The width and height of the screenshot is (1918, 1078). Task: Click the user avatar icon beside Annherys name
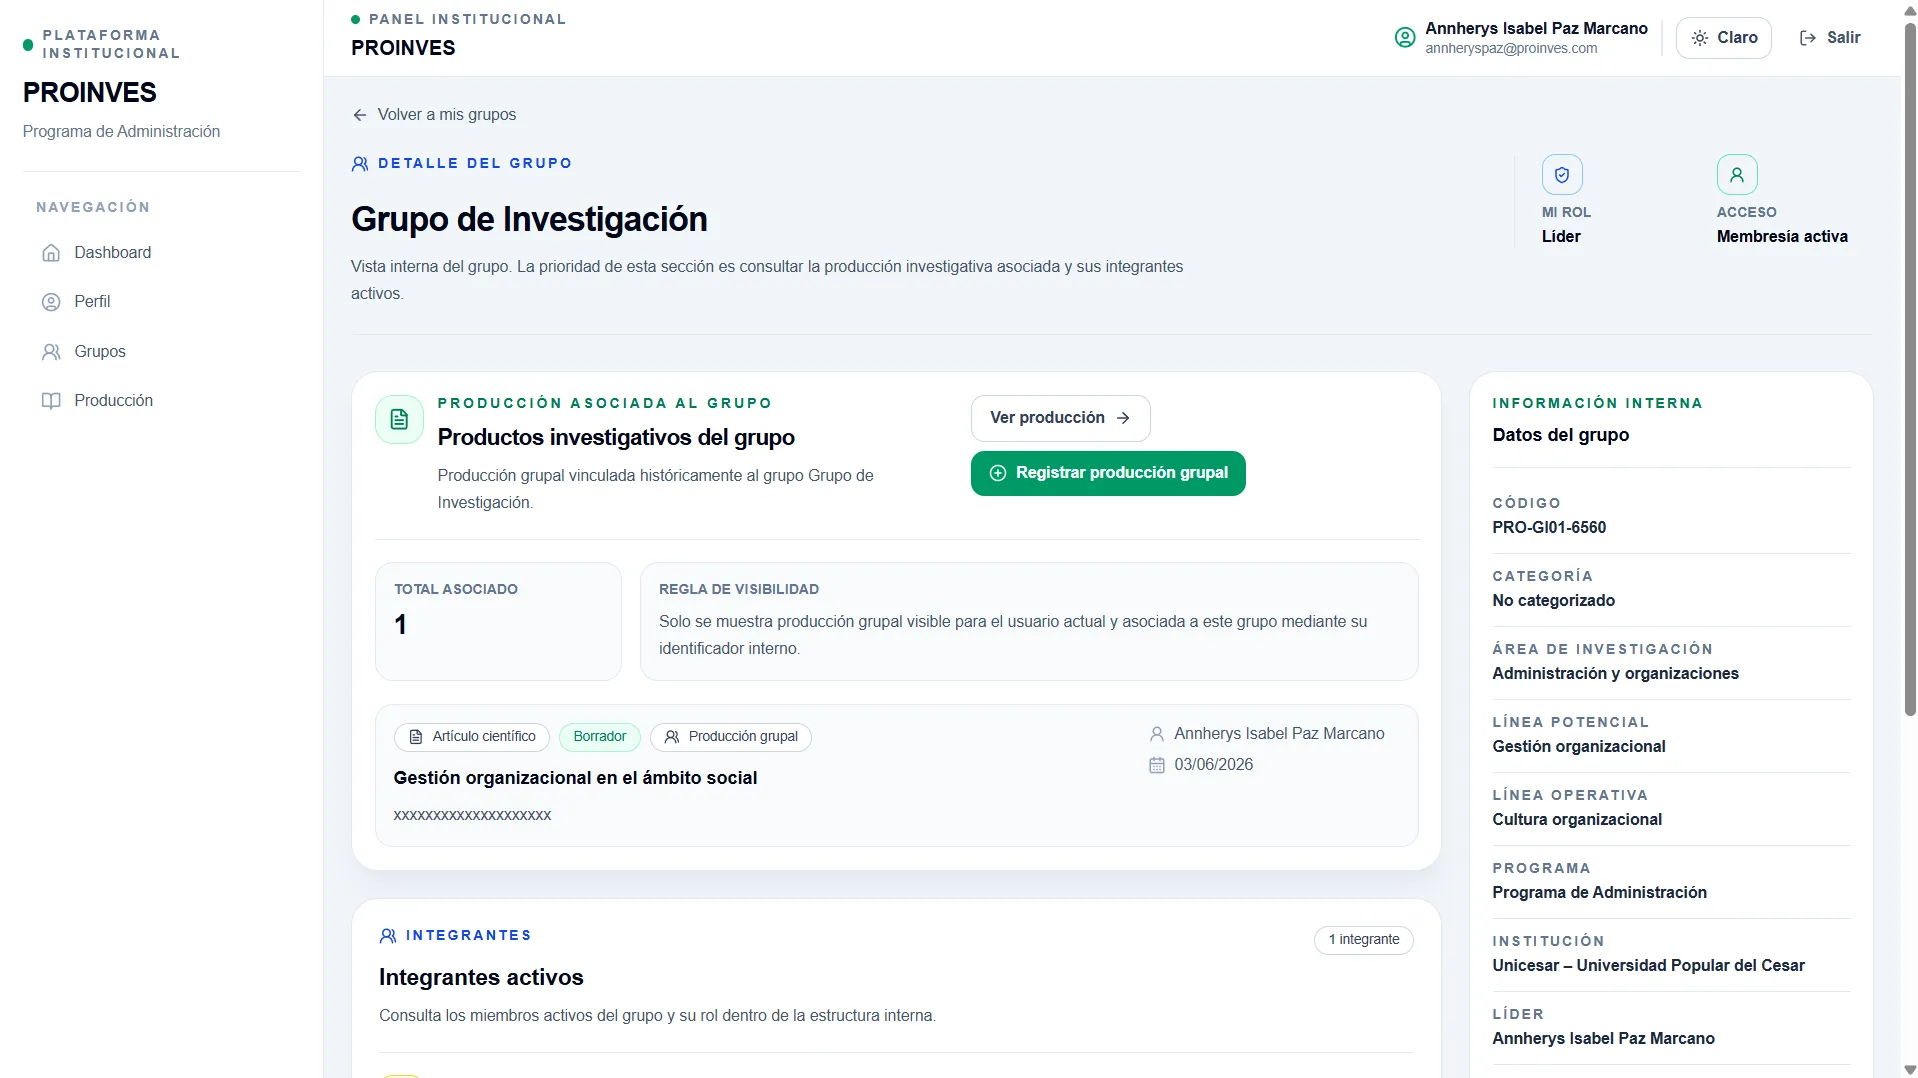coord(1405,38)
